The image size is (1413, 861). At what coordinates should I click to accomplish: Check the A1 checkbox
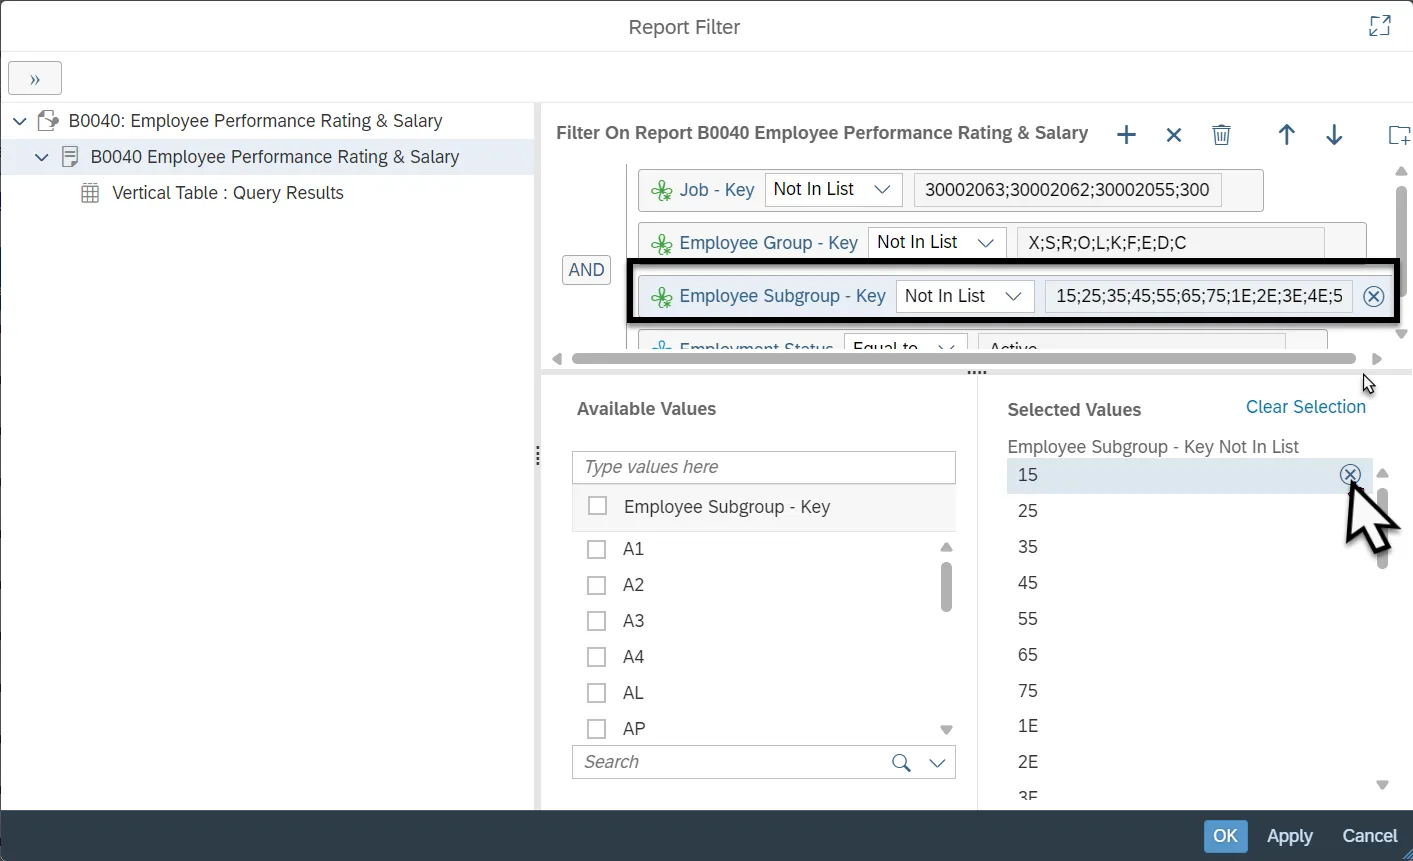pyautogui.click(x=597, y=549)
